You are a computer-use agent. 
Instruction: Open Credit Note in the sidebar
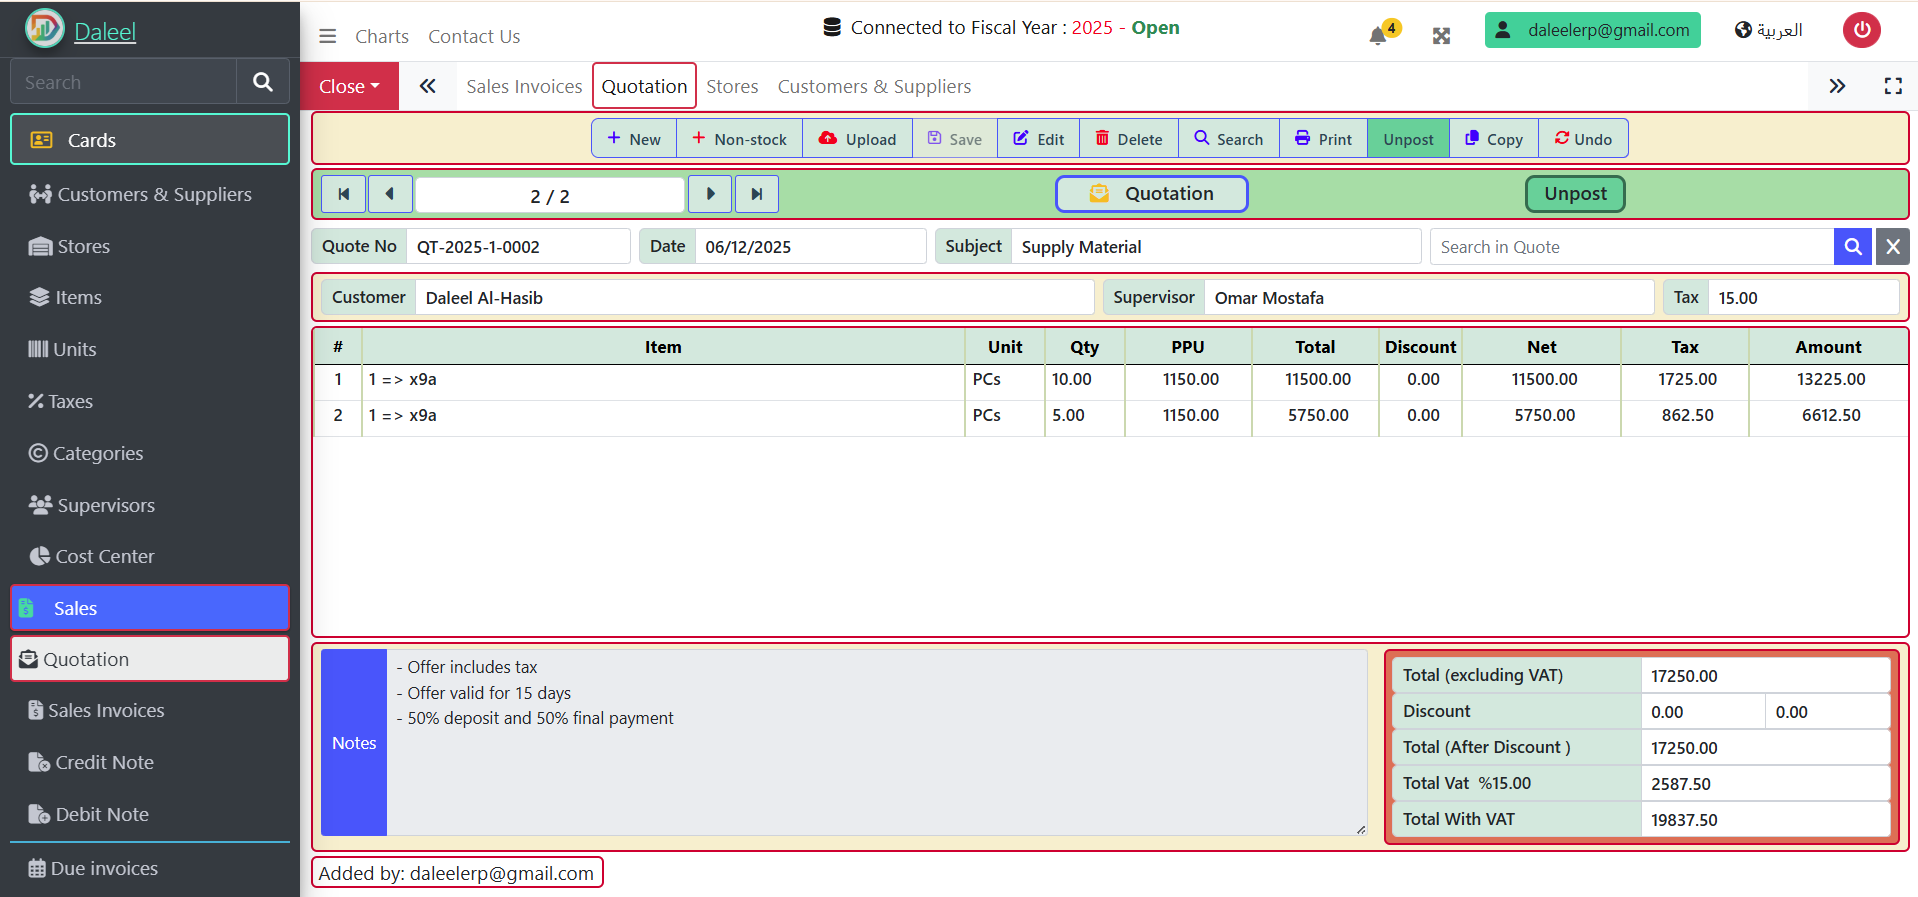tap(104, 762)
